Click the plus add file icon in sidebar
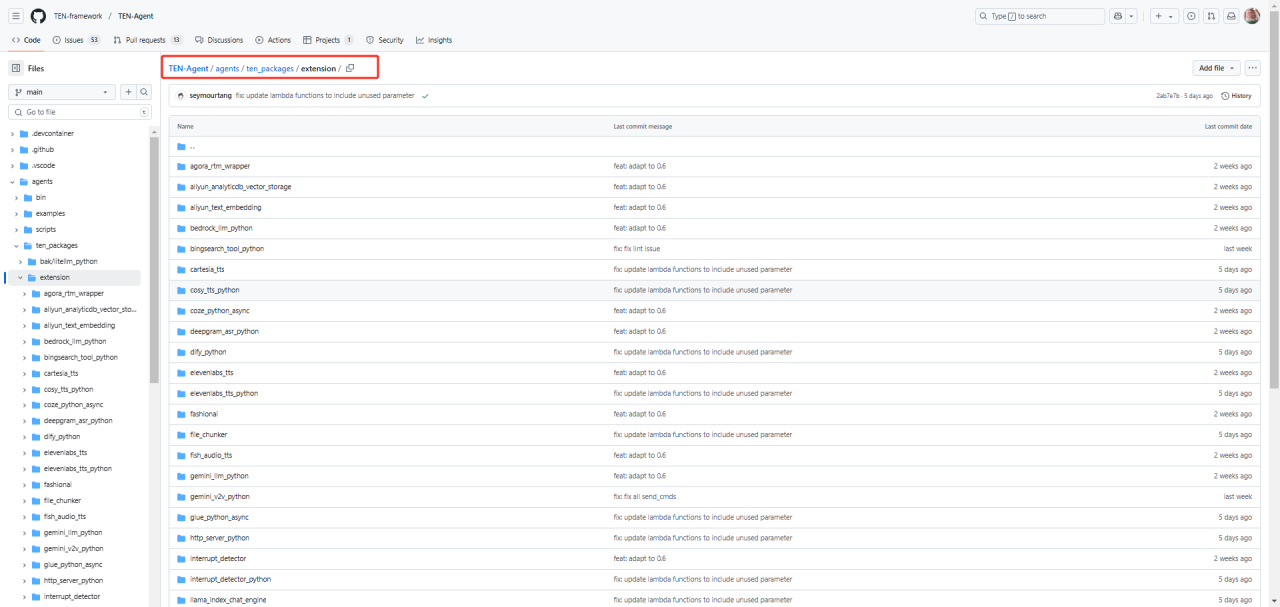The height and width of the screenshot is (607, 1280). pos(128,92)
